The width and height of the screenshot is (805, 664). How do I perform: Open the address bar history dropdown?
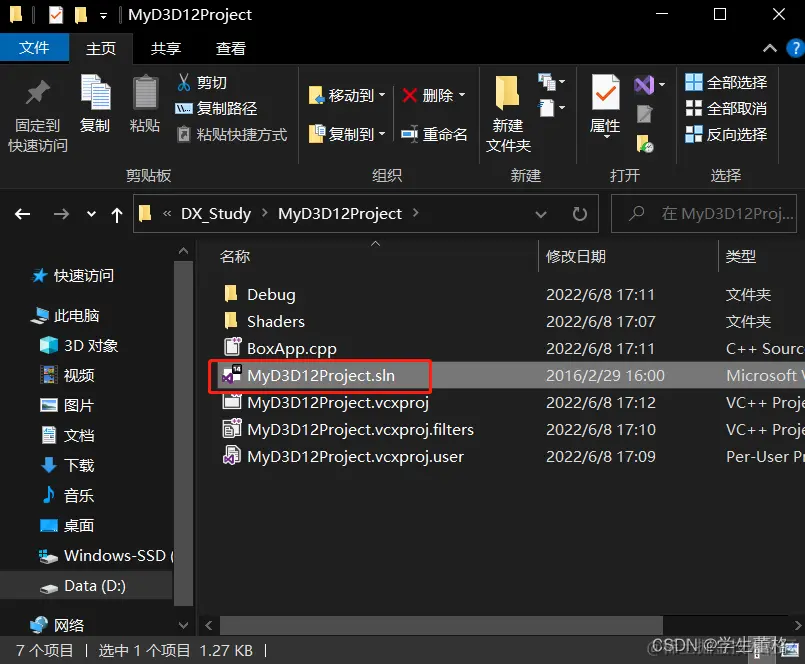(541, 214)
